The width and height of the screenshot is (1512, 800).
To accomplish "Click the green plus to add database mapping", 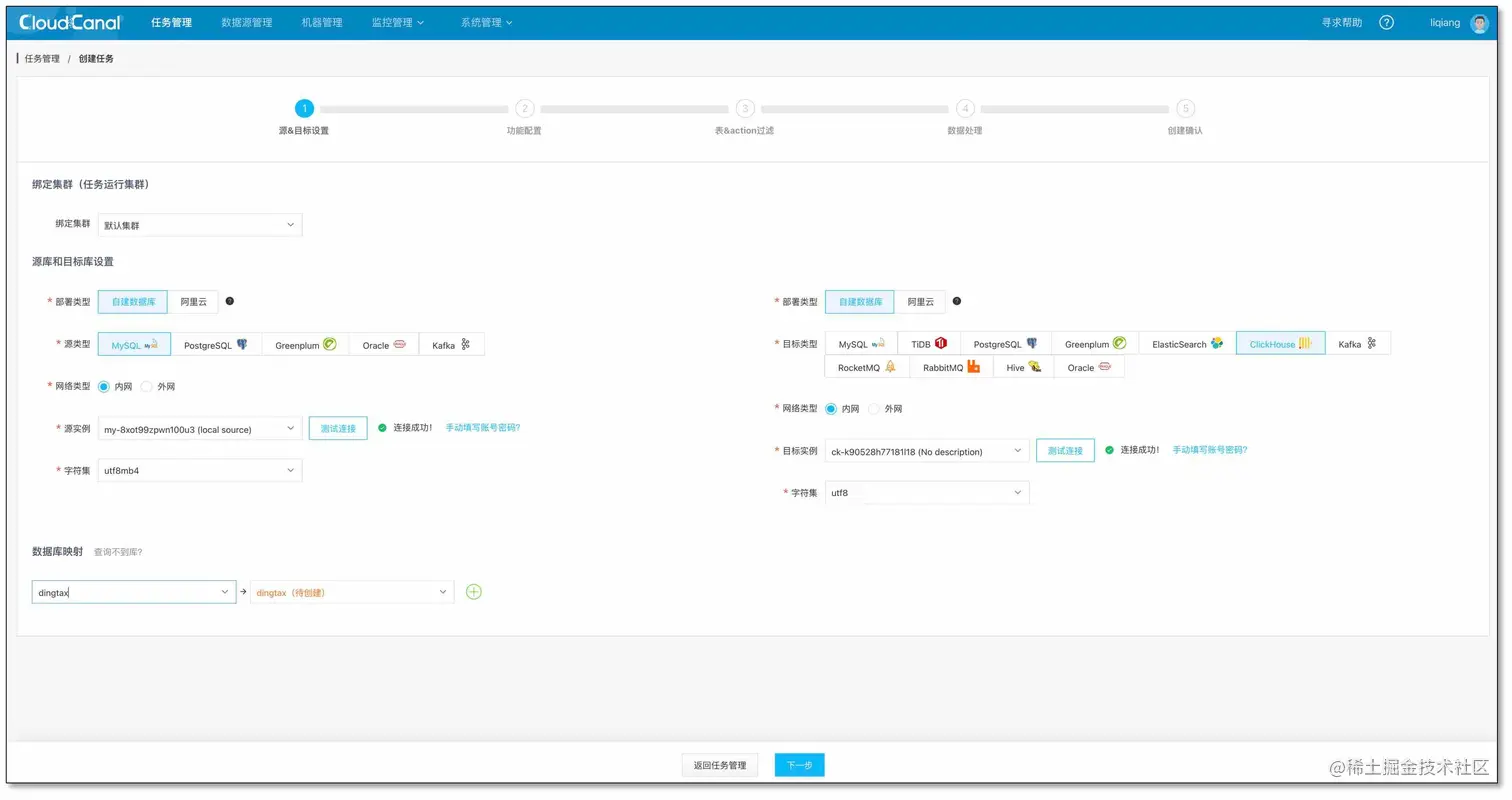I will pyautogui.click(x=474, y=592).
